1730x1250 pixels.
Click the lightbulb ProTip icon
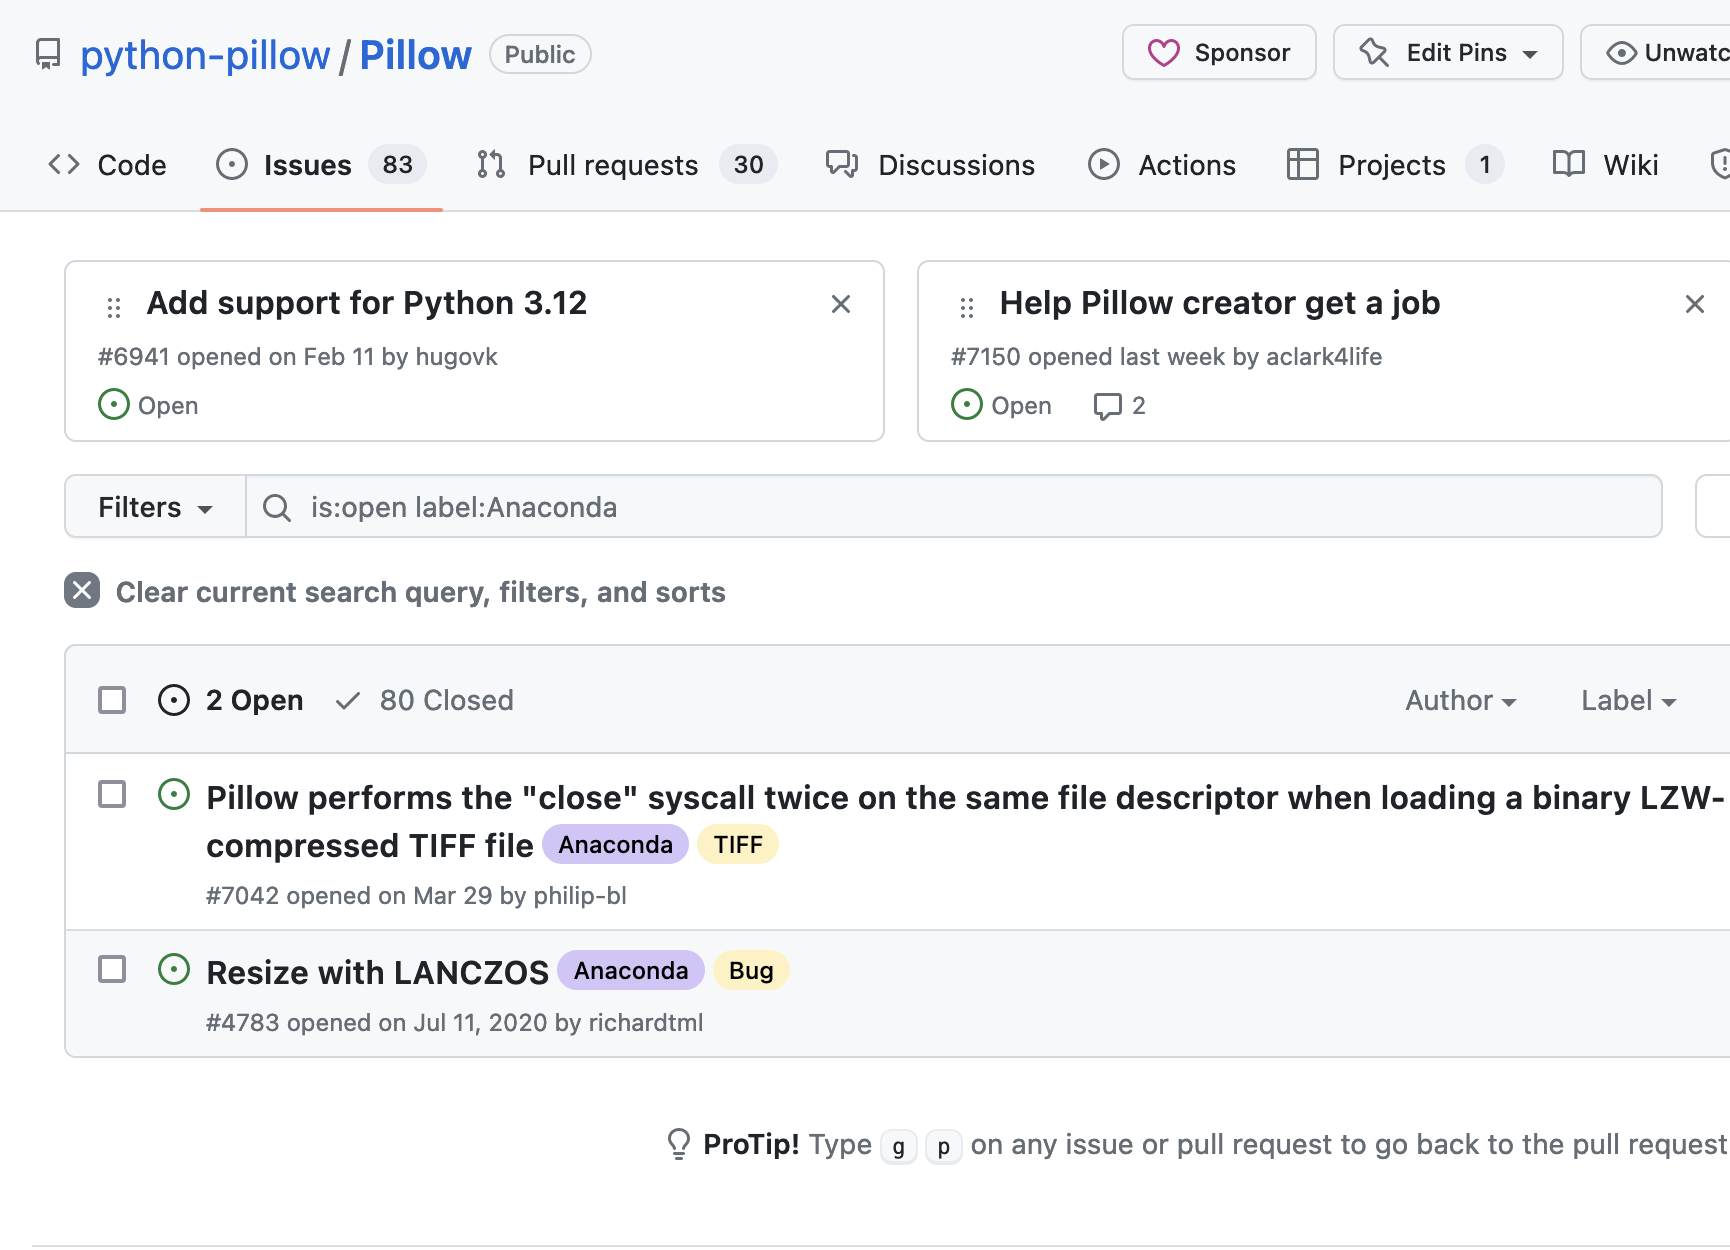(x=679, y=1143)
